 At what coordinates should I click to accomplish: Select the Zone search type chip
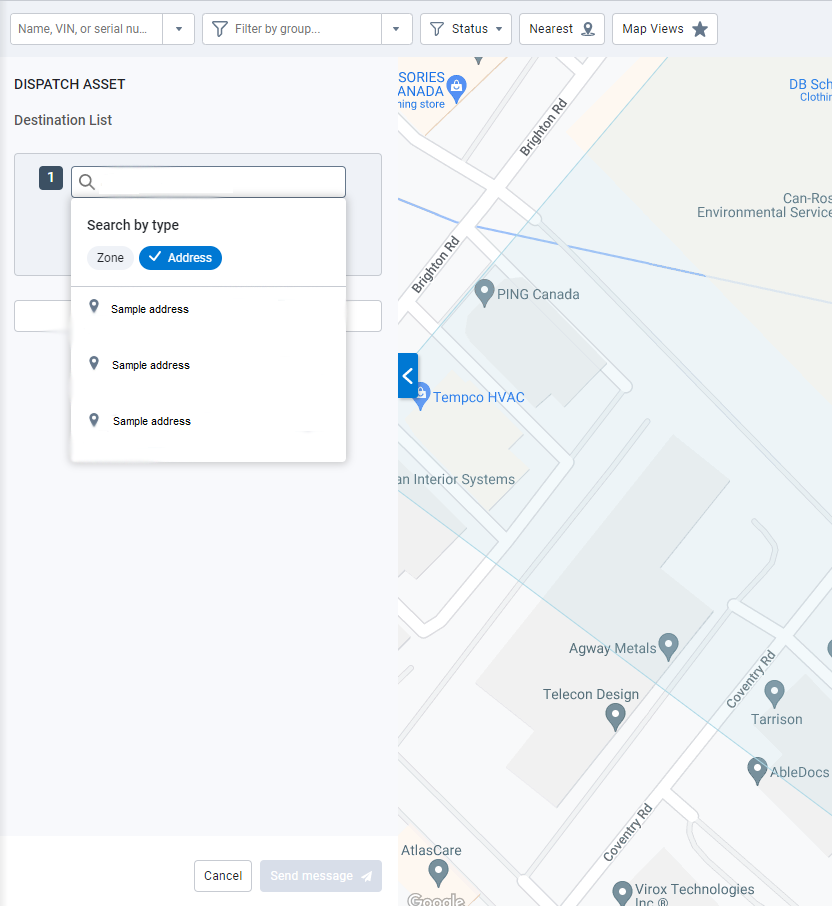pyautogui.click(x=110, y=258)
